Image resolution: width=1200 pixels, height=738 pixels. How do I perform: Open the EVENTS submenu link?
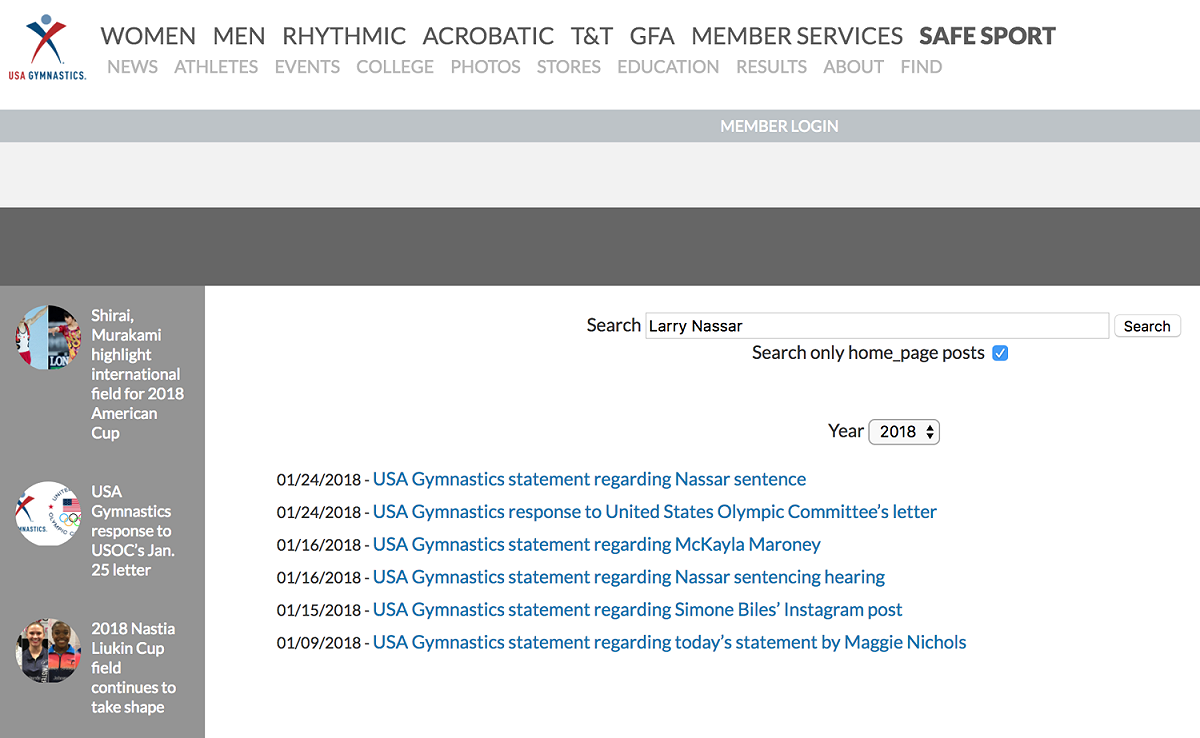[307, 67]
